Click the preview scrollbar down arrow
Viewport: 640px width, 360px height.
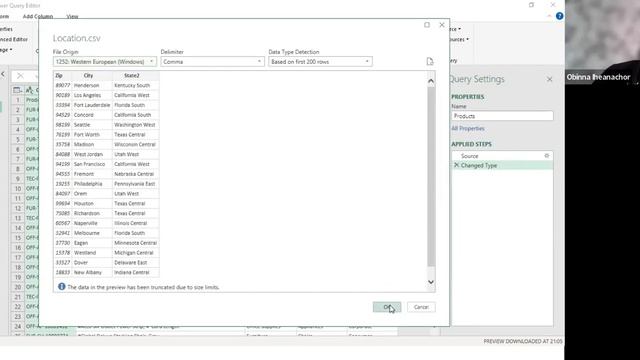pos(431,282)
